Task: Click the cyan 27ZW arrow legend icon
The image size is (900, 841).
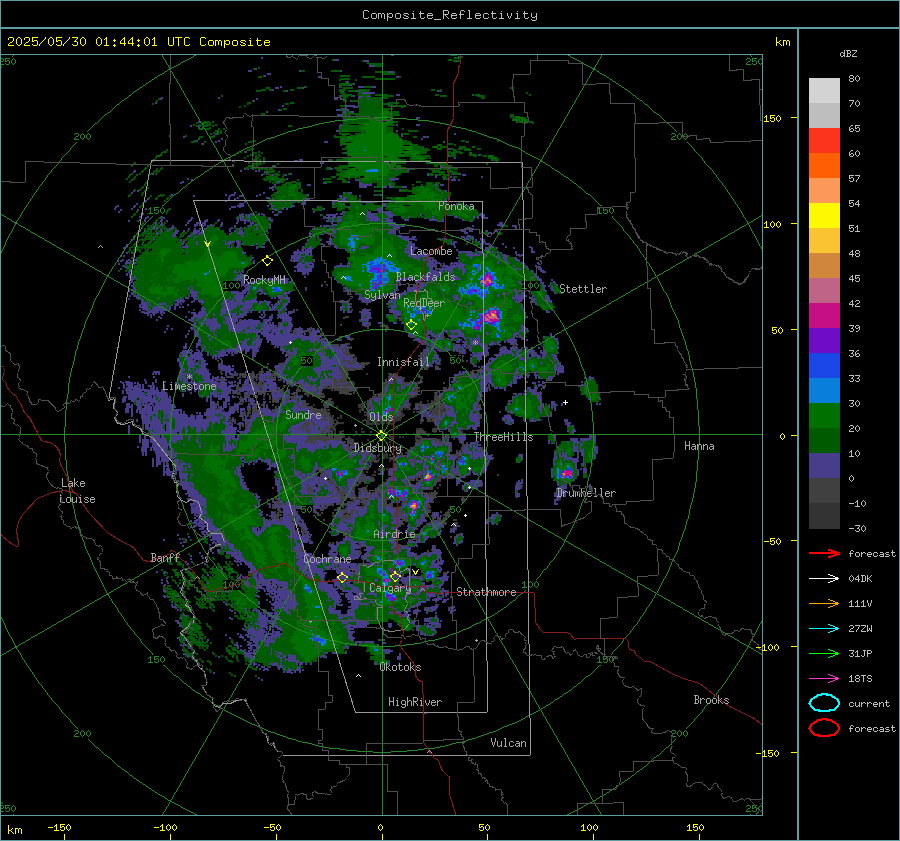Action: [x=824, y=628]
